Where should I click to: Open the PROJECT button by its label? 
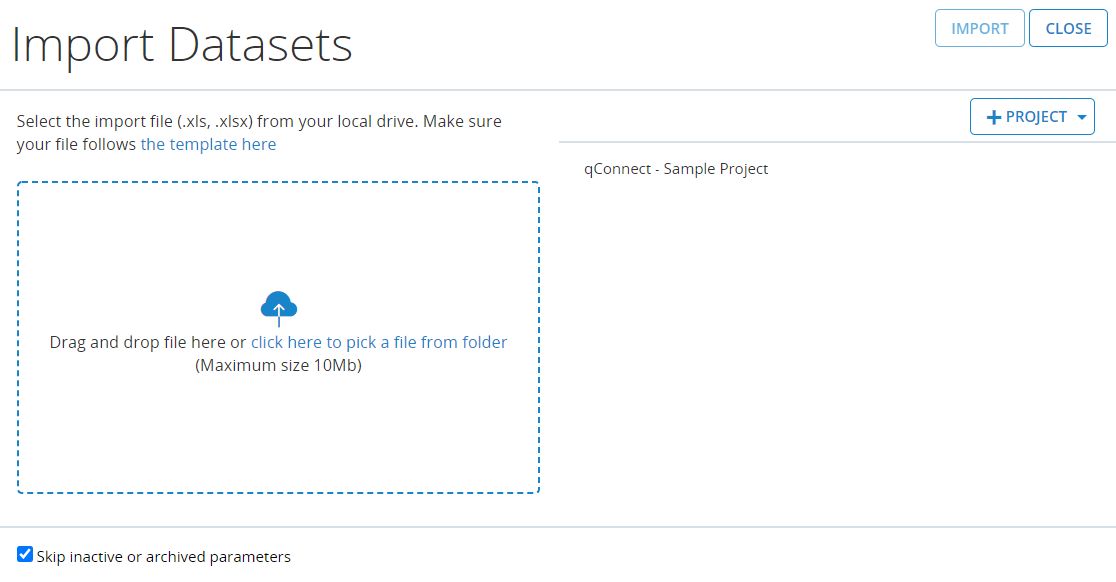coord(1036,117)
